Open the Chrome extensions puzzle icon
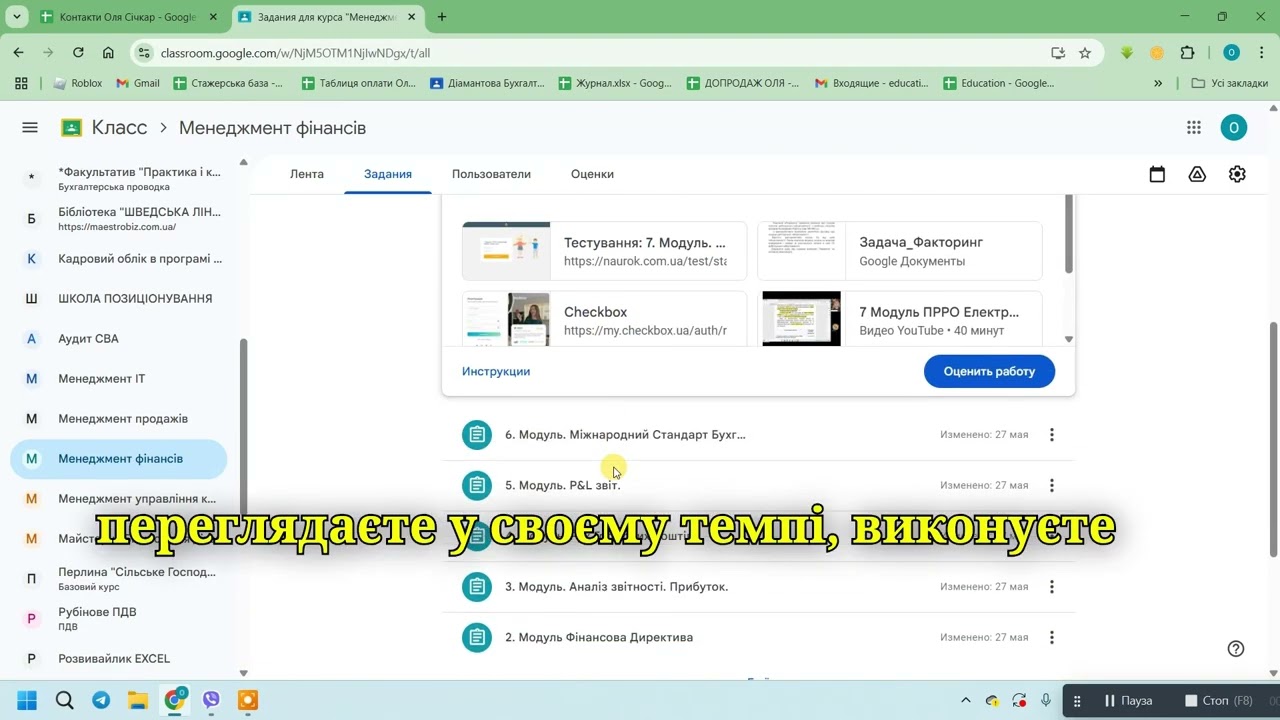1280x720 pixels. click(1188, 53)
